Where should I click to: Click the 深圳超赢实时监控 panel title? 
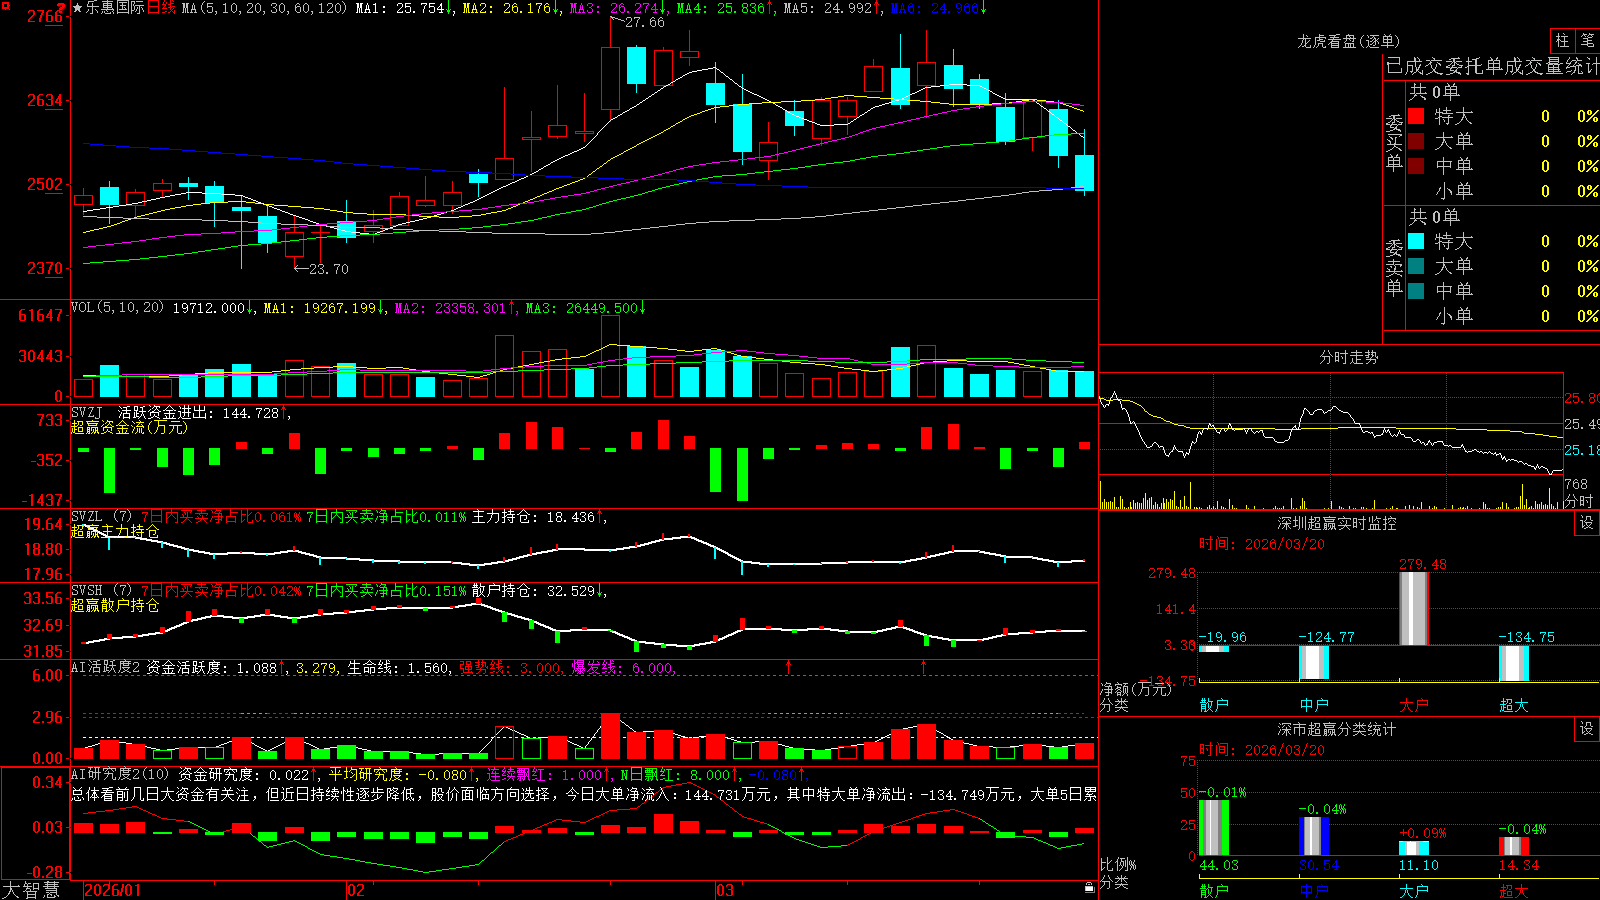point(1336,523)
